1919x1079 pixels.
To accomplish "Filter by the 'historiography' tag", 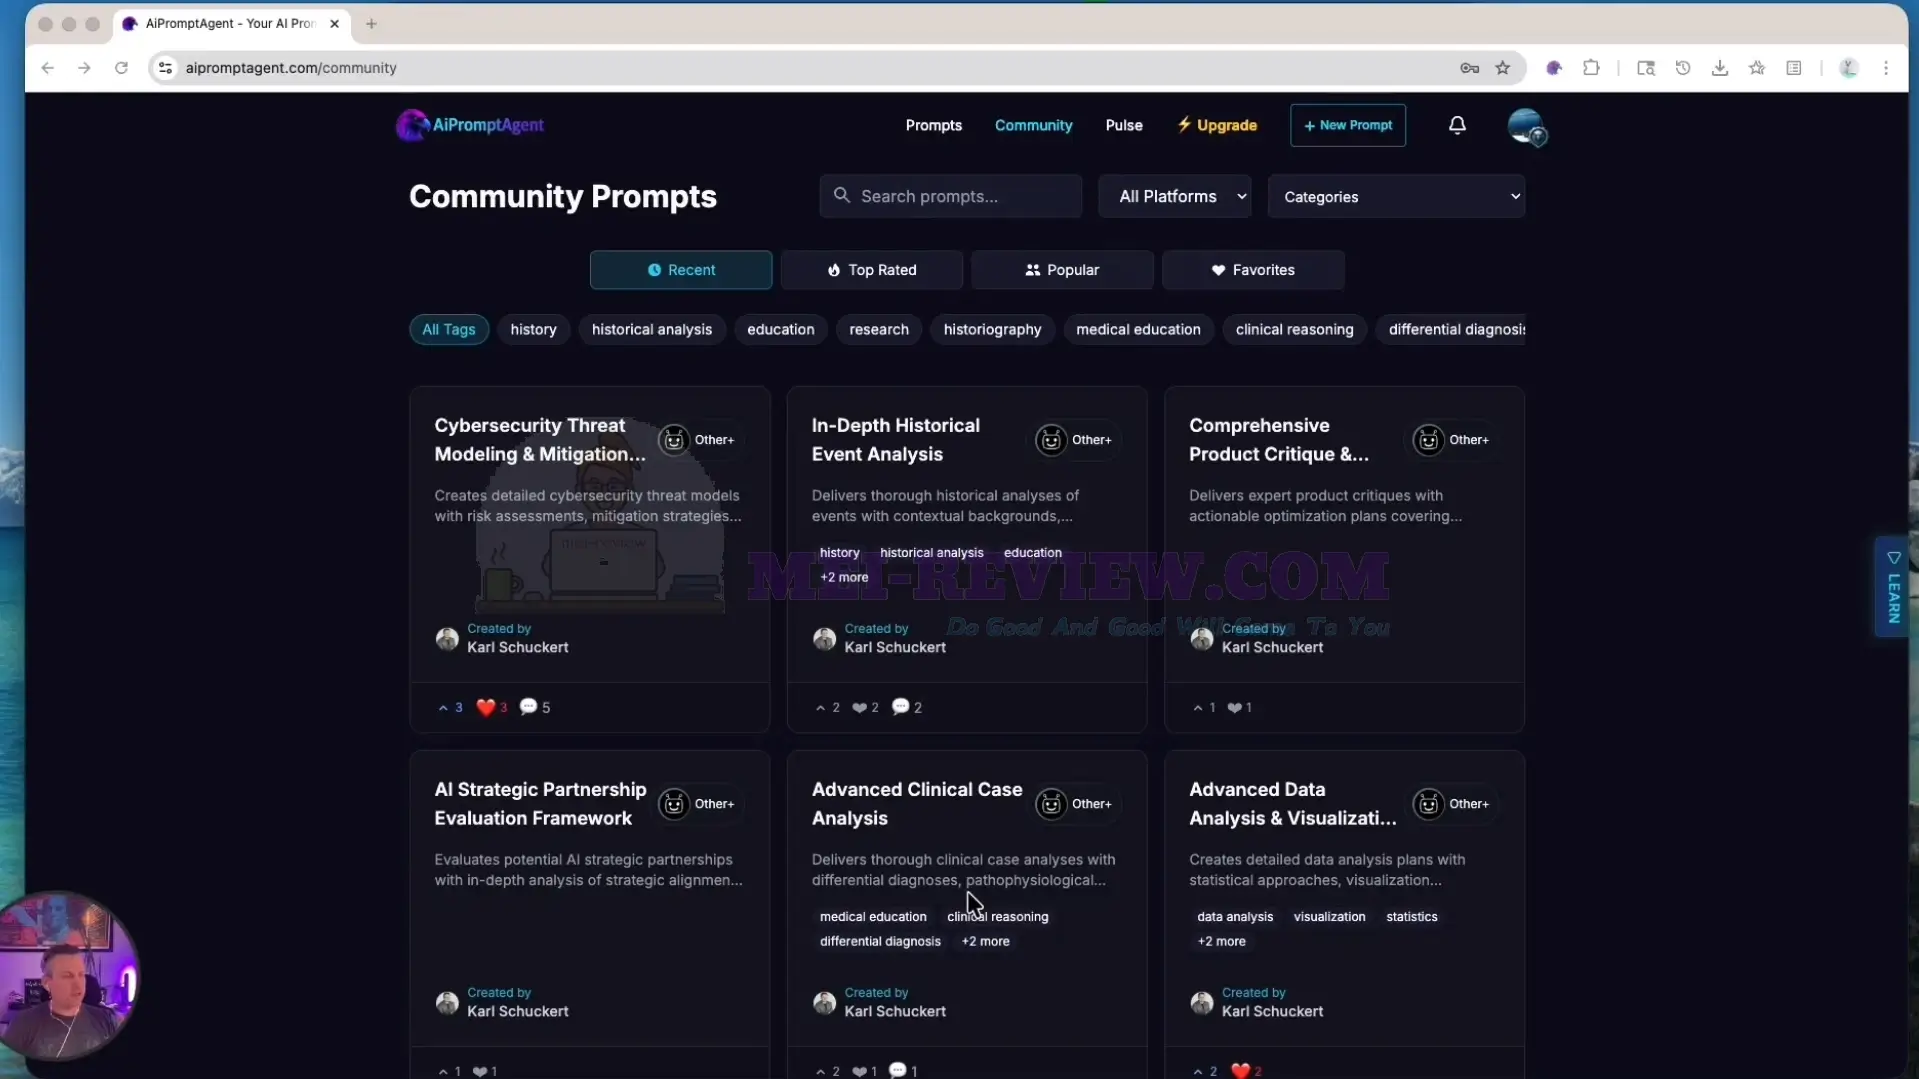I will click(992, 329).
